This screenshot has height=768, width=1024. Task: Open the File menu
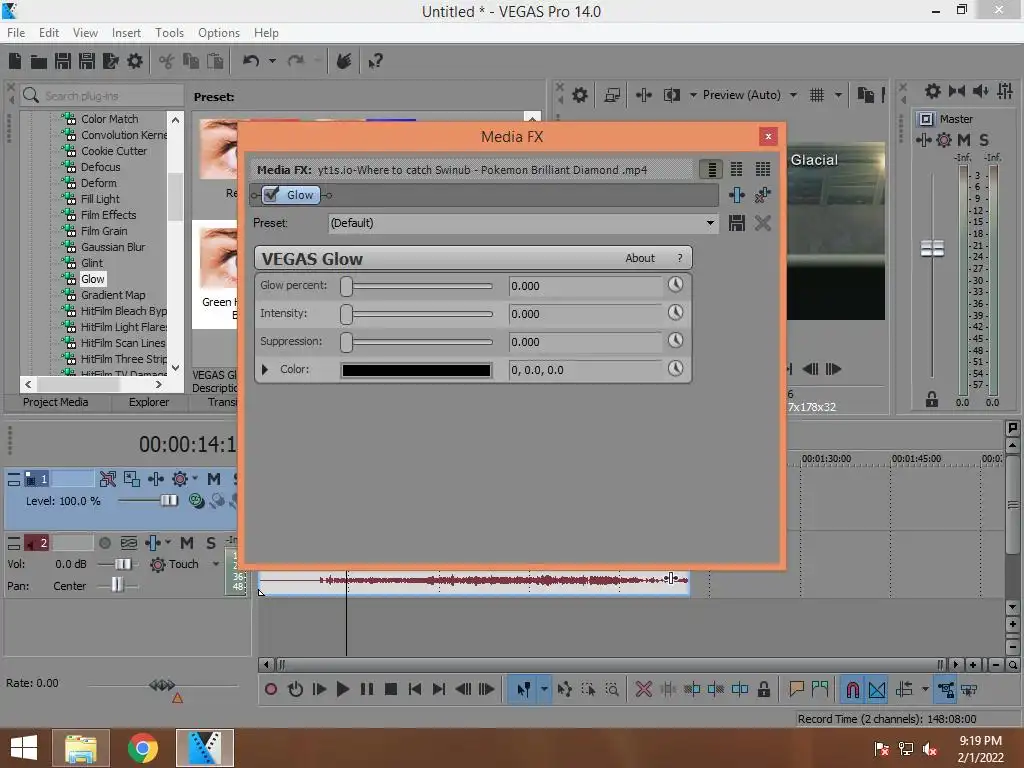[x=16, y=33]
